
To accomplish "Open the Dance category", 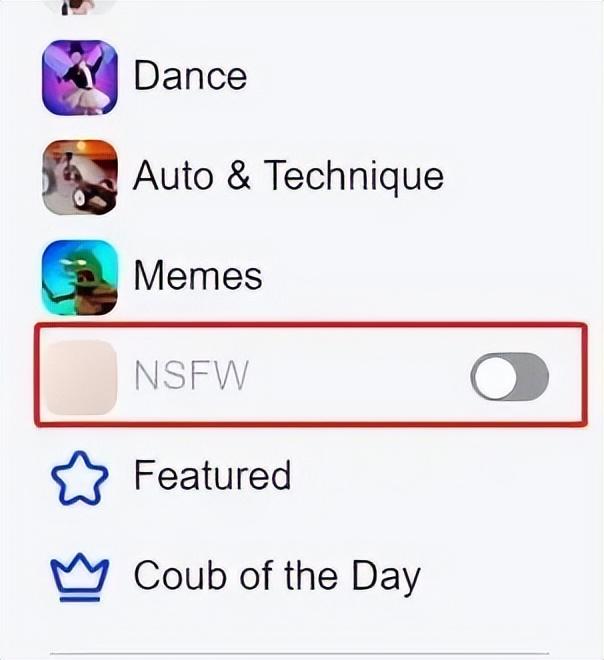I will pos(190,76).
